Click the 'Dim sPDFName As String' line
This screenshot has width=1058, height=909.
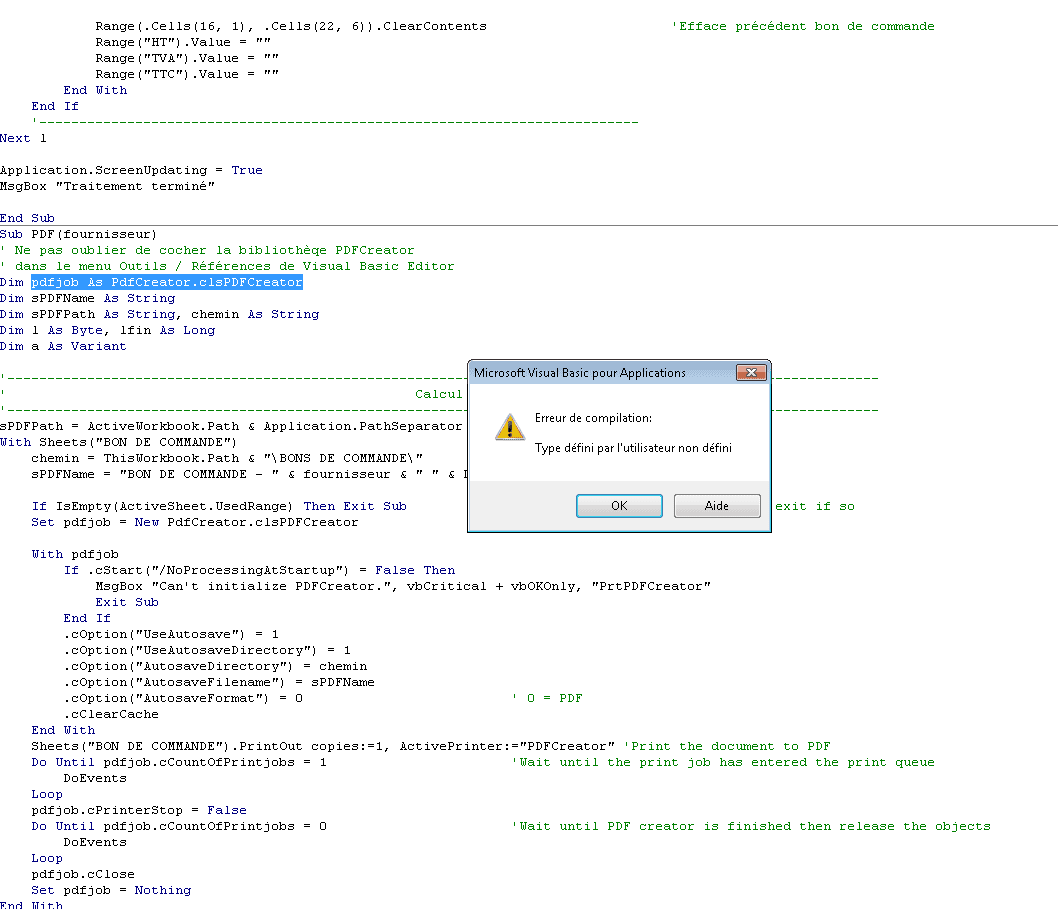pyautogui.click(x=88, y=298)
